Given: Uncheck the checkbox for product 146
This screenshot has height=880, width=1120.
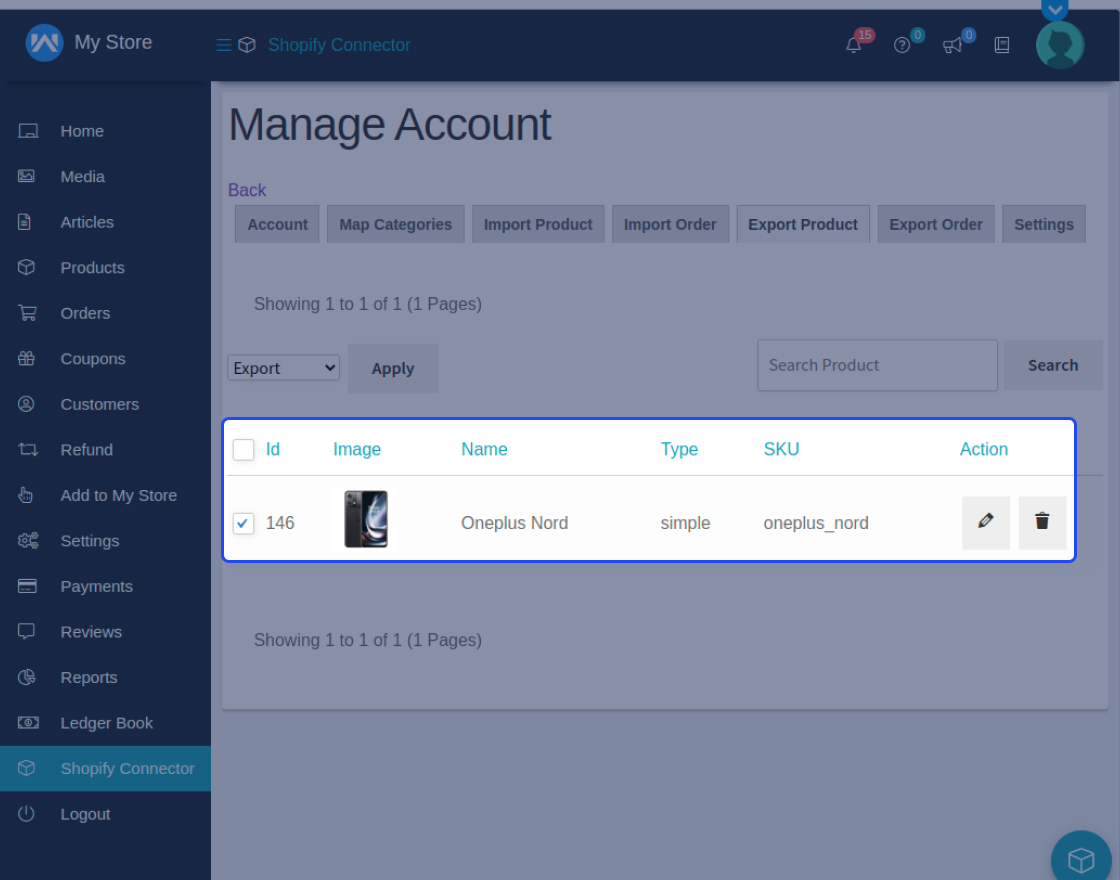Looking at the screenshot, I should (x=243, y=523).
